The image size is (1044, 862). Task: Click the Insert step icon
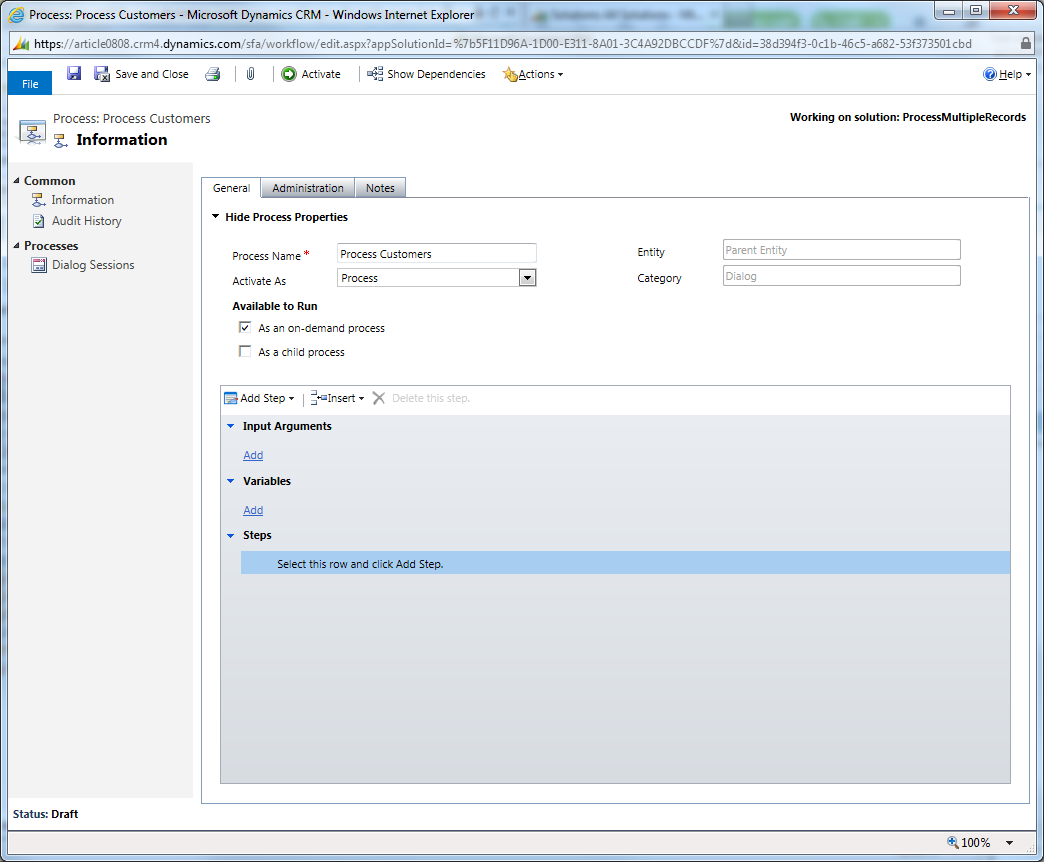point(318,398)
